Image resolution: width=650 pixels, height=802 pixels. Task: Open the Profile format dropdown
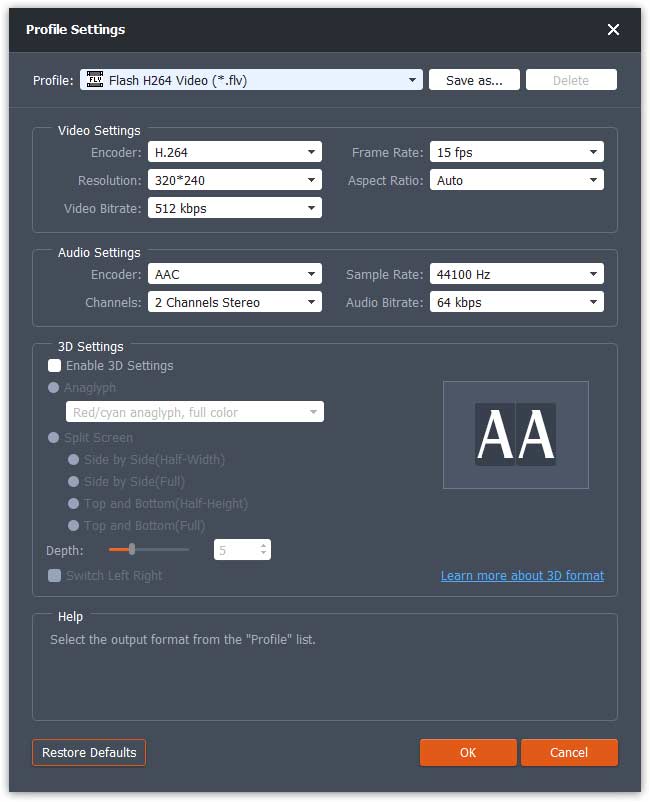[x=412, y=80]
